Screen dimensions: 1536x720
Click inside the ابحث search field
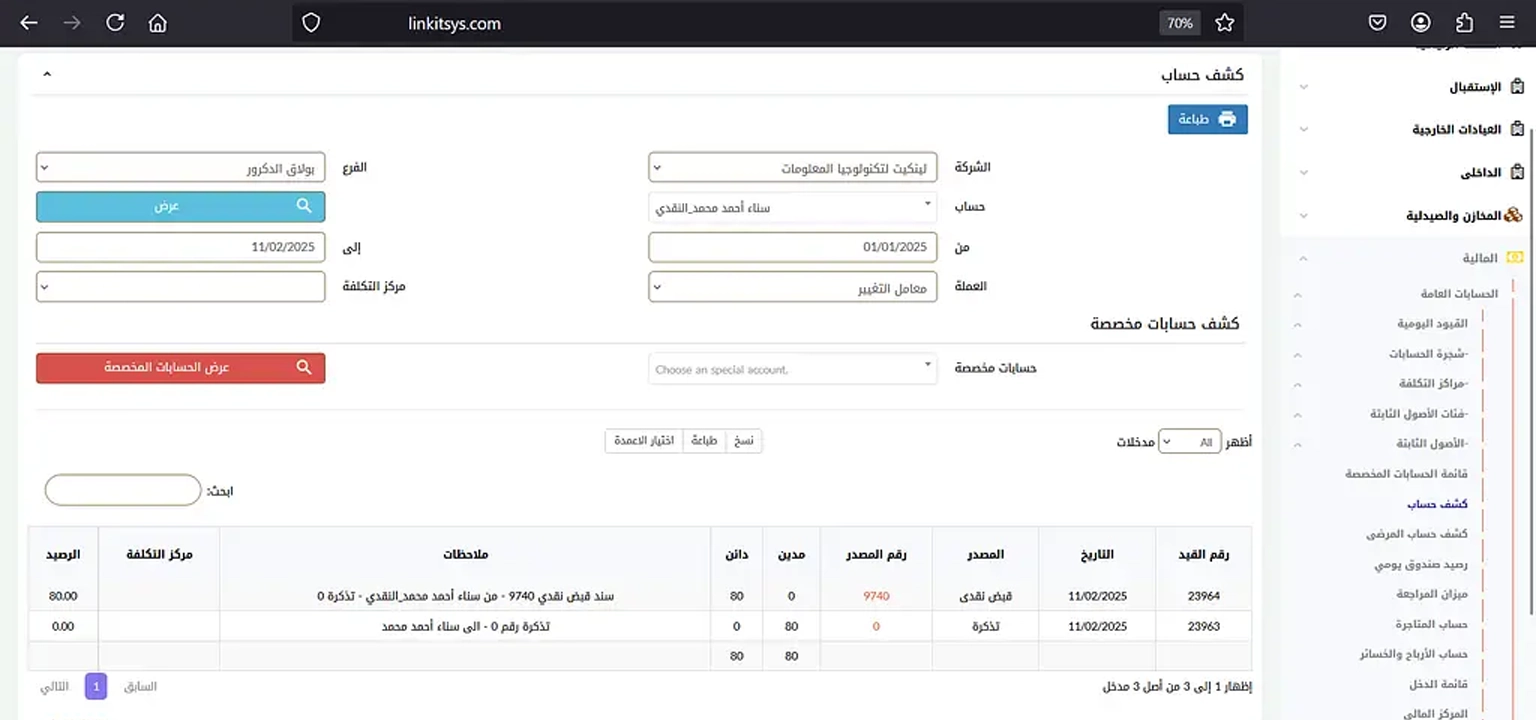click(122, 490)
